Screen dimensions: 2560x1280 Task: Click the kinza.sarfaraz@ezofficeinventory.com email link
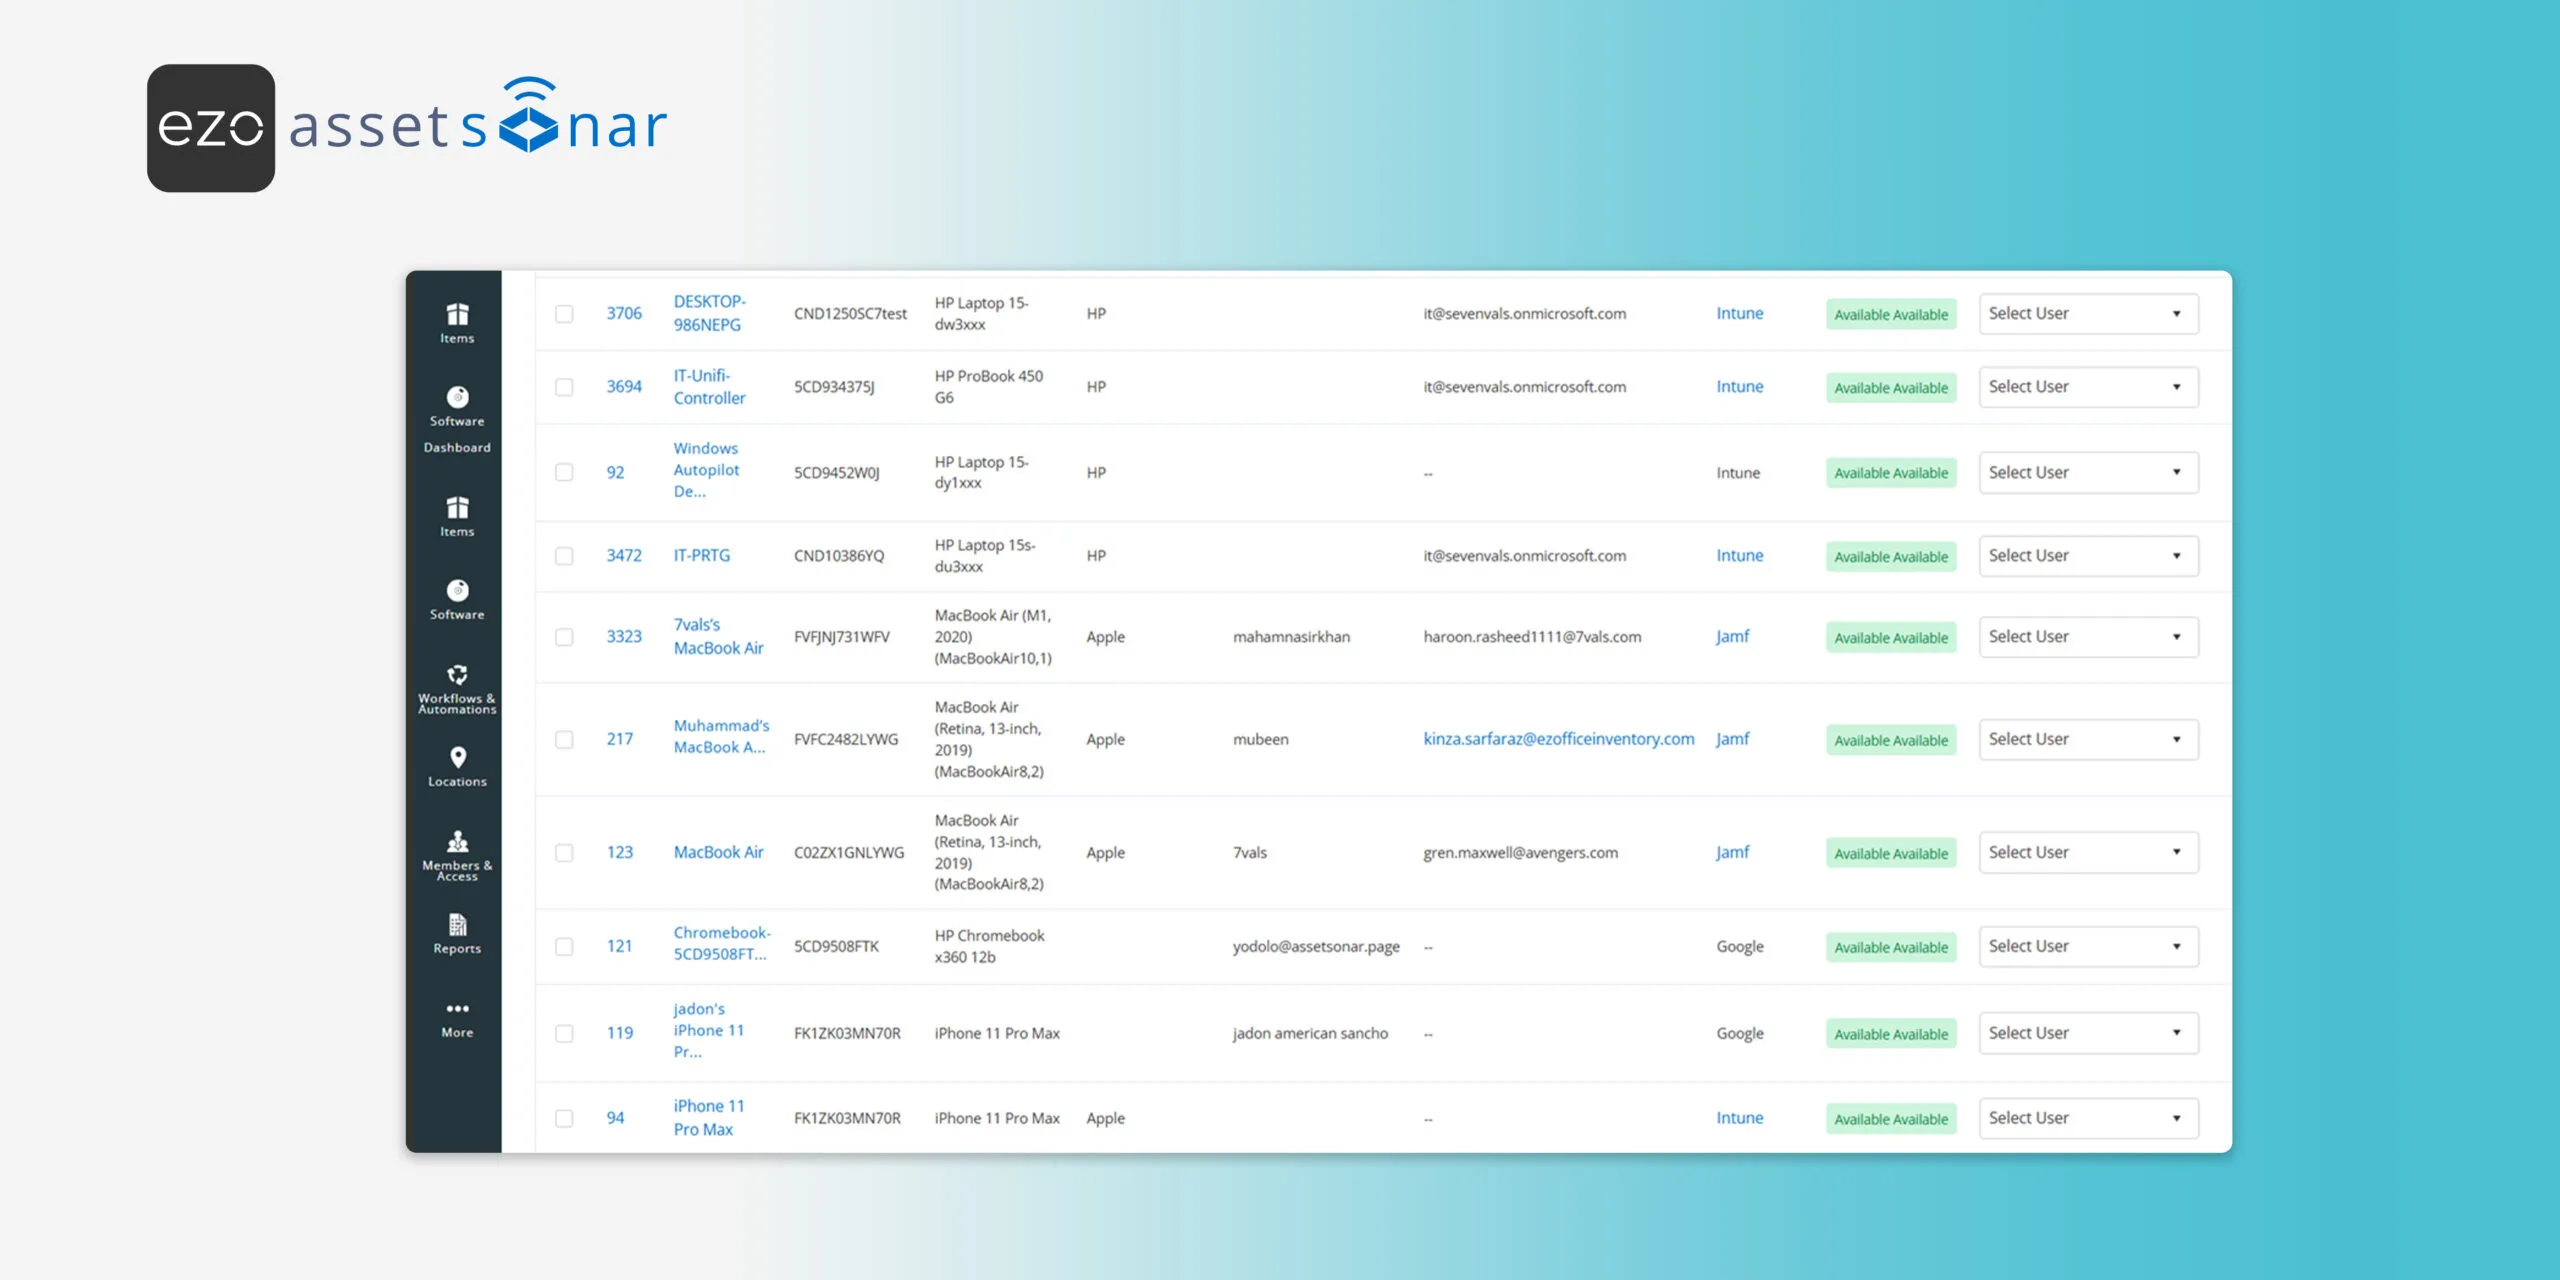tap(1559, 740)
